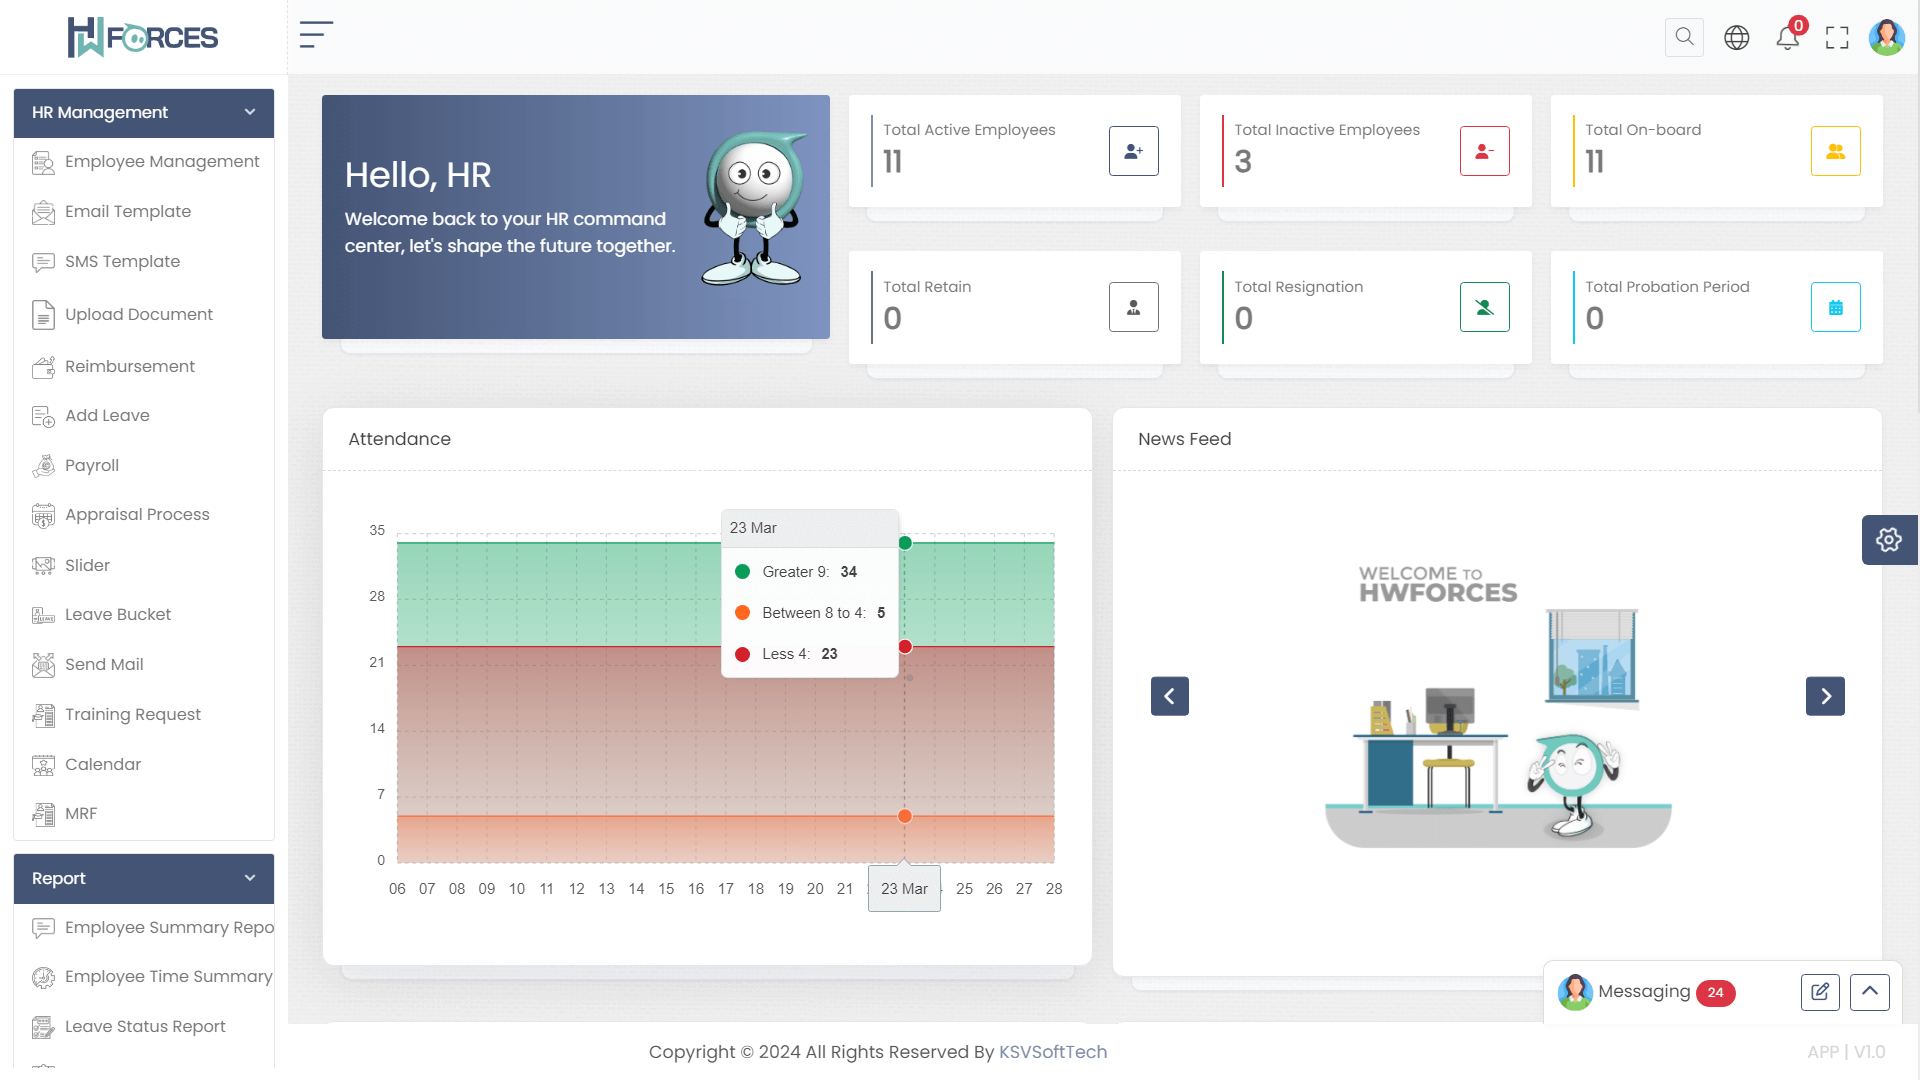Toggle fullscreen mode icon
Viewport: 1920px width, 1080px height.
1837,38
